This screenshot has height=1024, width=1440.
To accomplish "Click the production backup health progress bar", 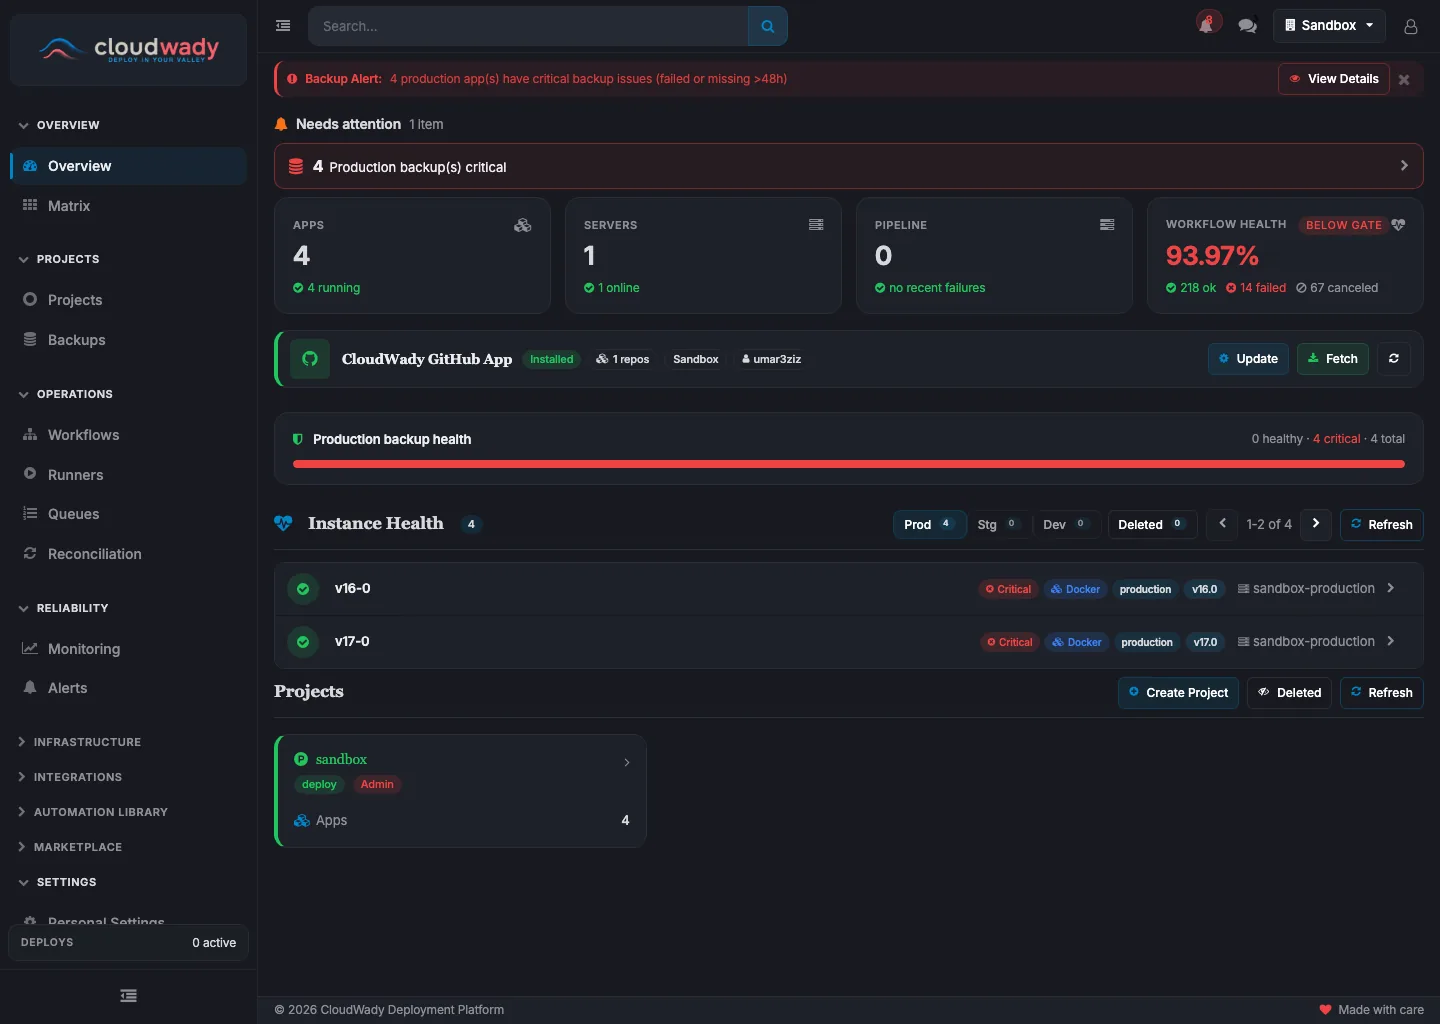I will (848, 464).
